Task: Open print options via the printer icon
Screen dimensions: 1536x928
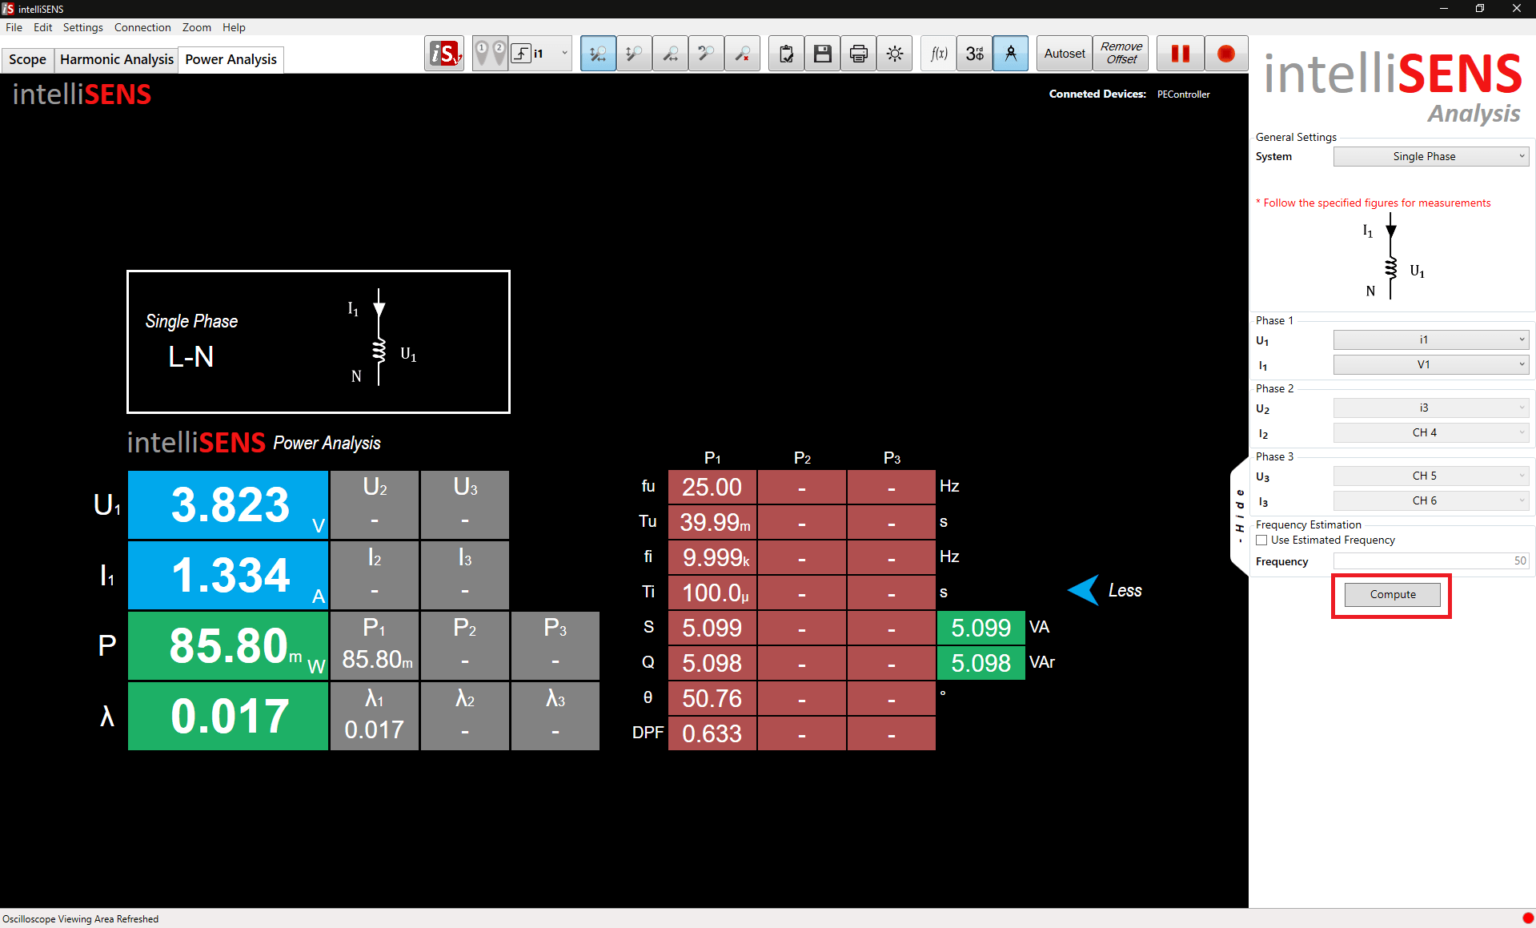Action: [858, 53]
